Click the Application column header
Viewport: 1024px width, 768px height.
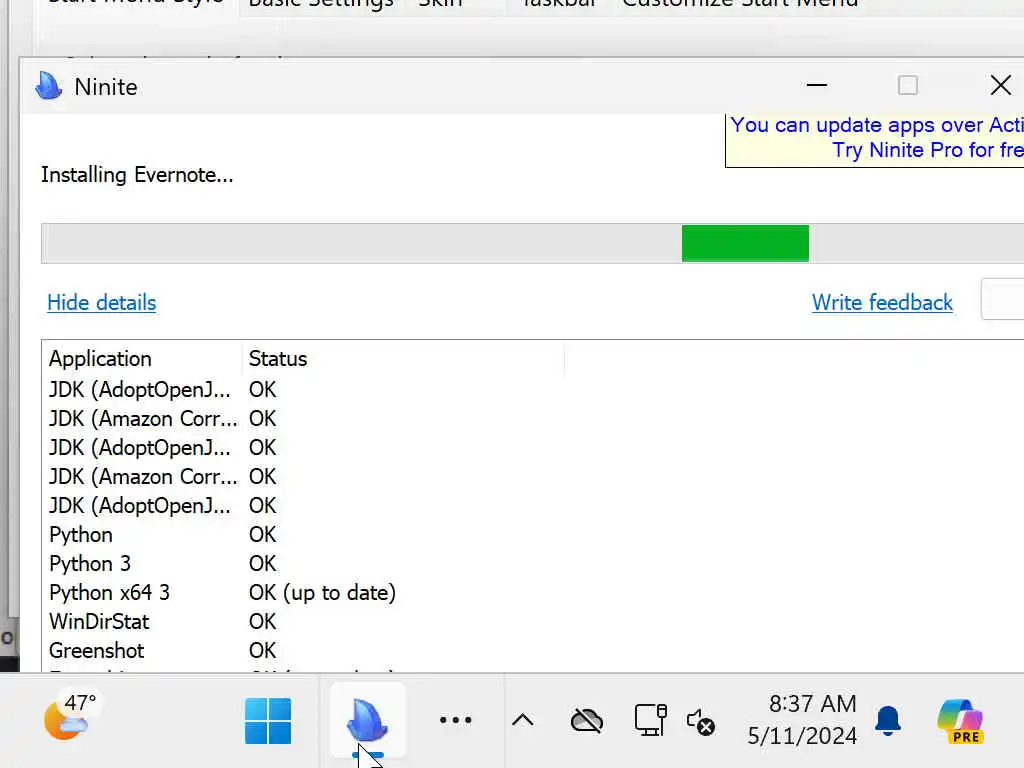pos(141,359)
